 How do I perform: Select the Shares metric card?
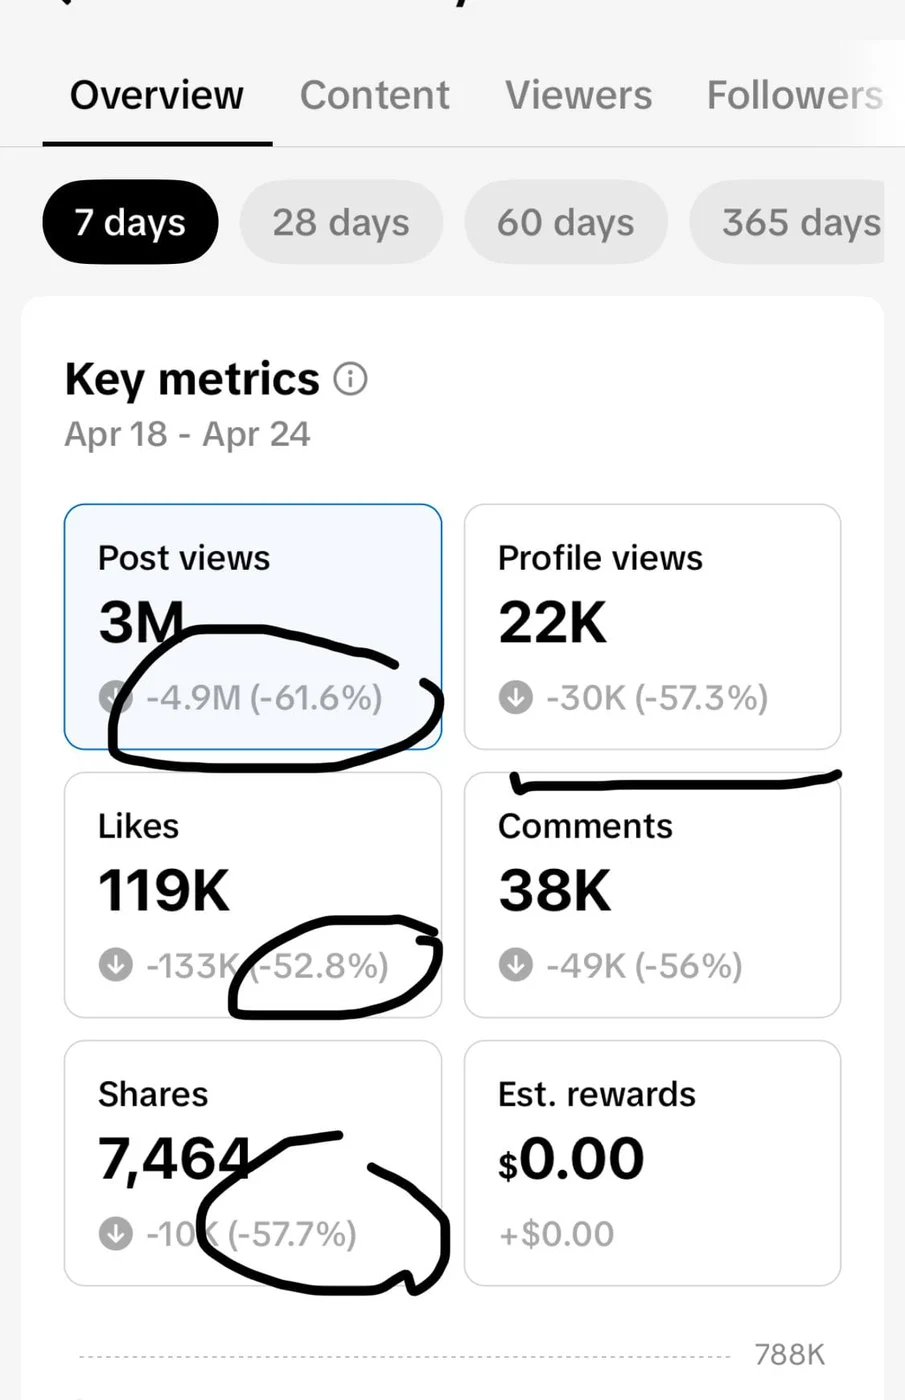[253, 1163]
